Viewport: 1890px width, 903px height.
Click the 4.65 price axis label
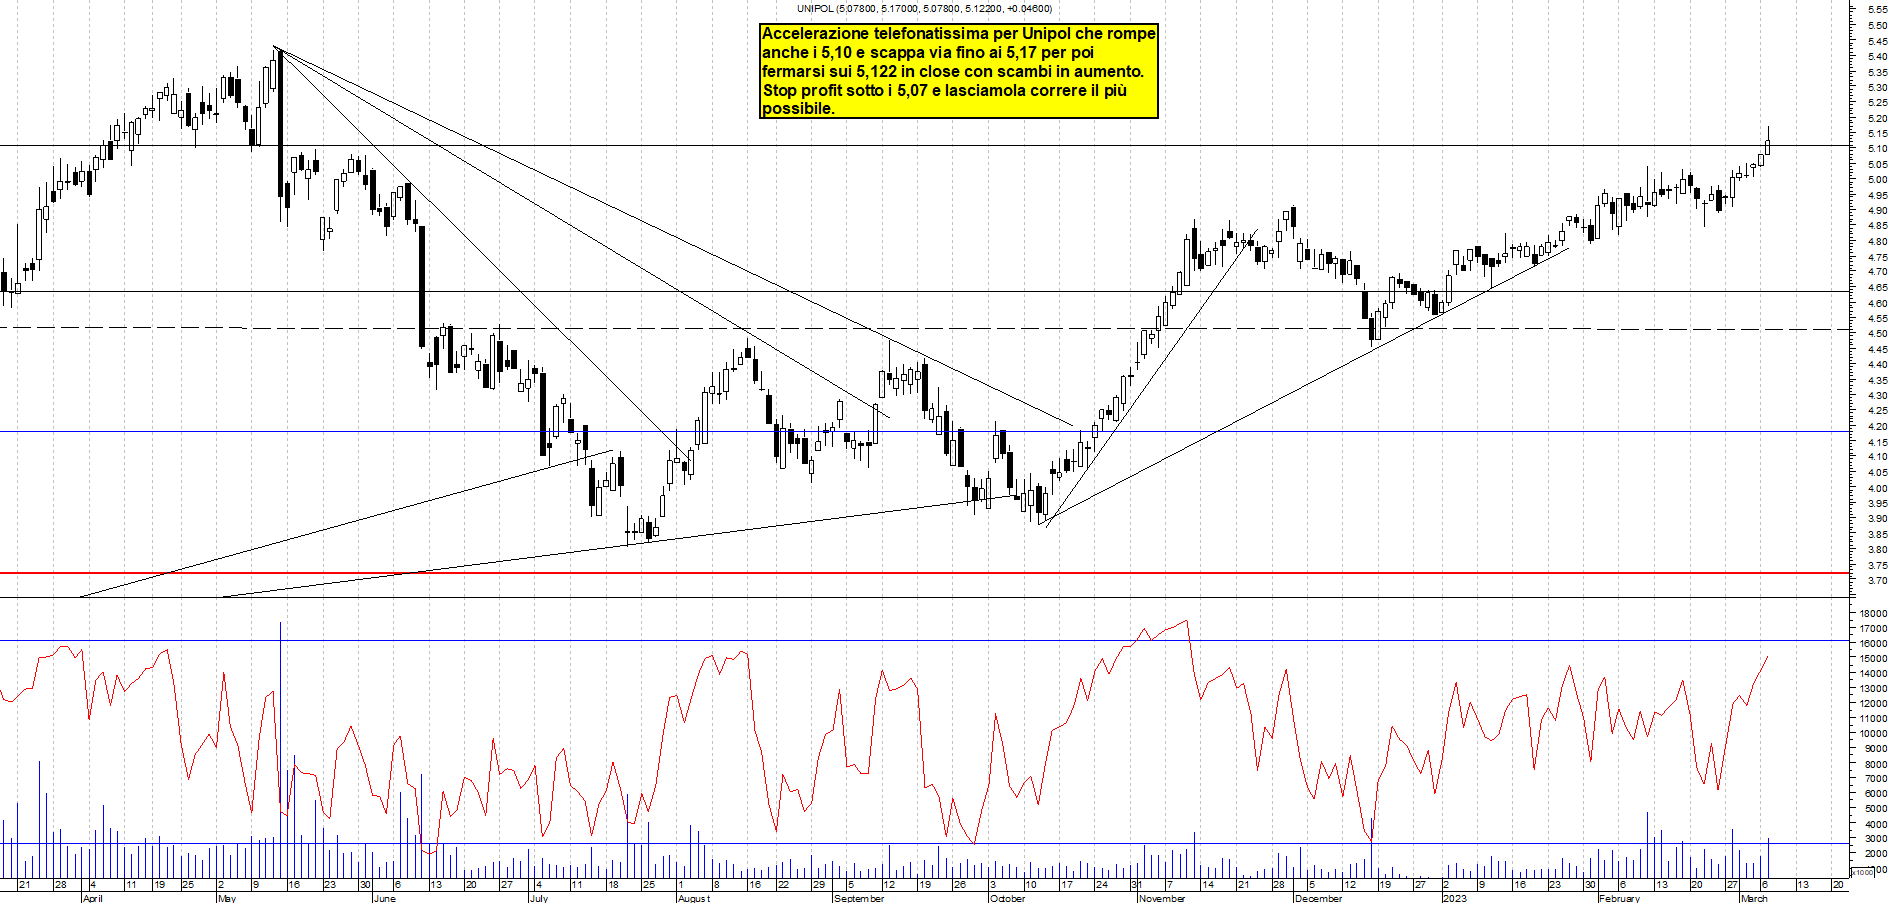click(x=1876, y=288)
